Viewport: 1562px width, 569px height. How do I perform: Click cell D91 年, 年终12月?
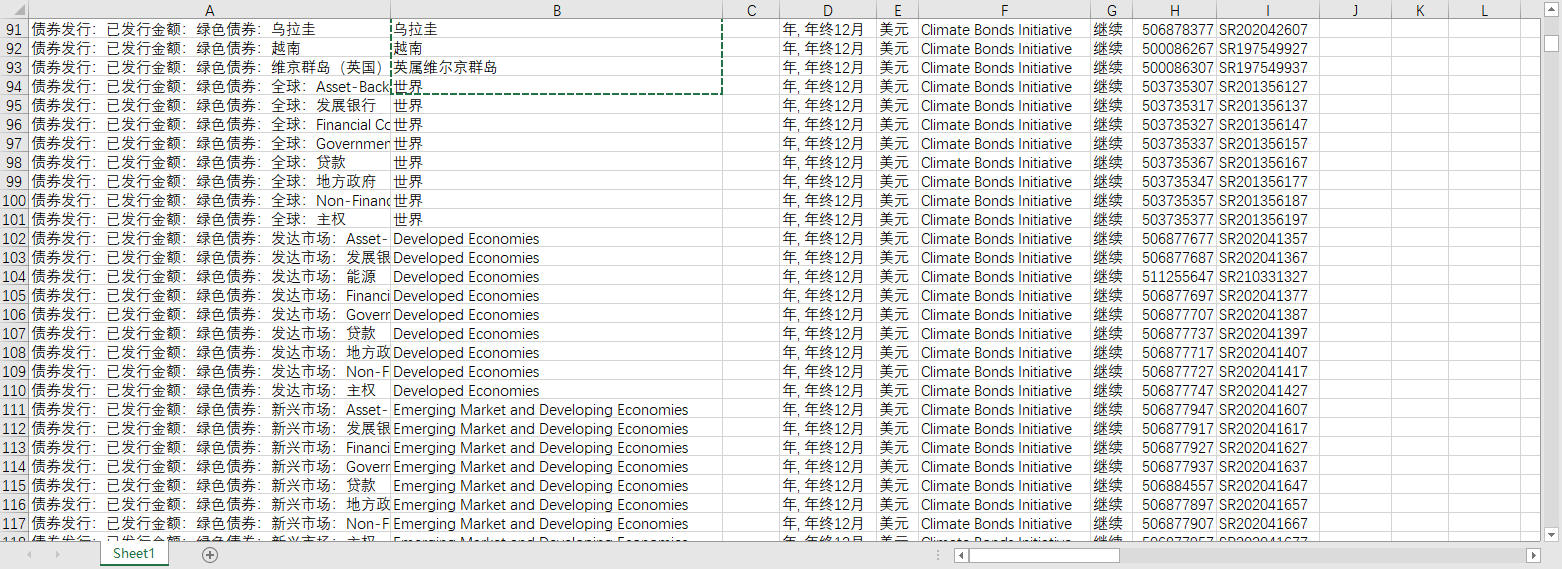[828, 30]
